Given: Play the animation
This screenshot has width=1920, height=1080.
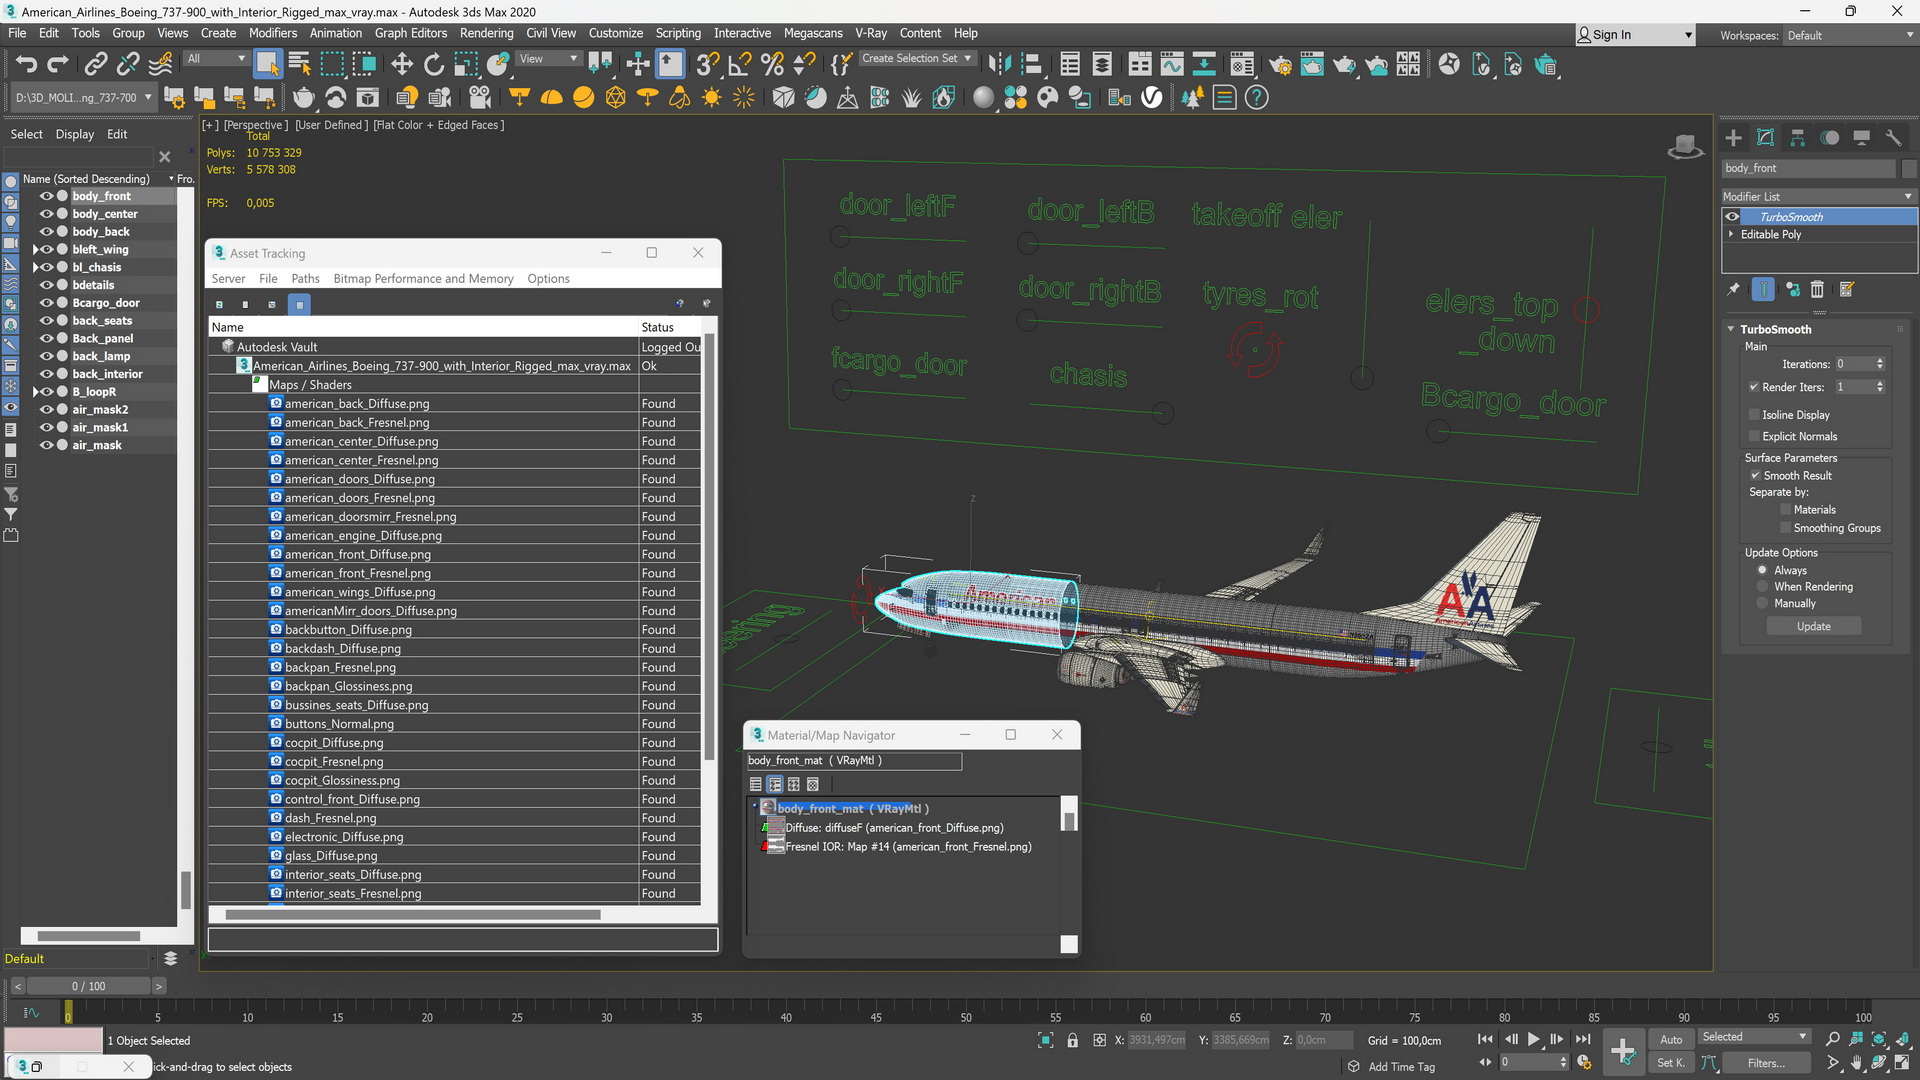Looking at the screenshot, I should (1533, 1040).
